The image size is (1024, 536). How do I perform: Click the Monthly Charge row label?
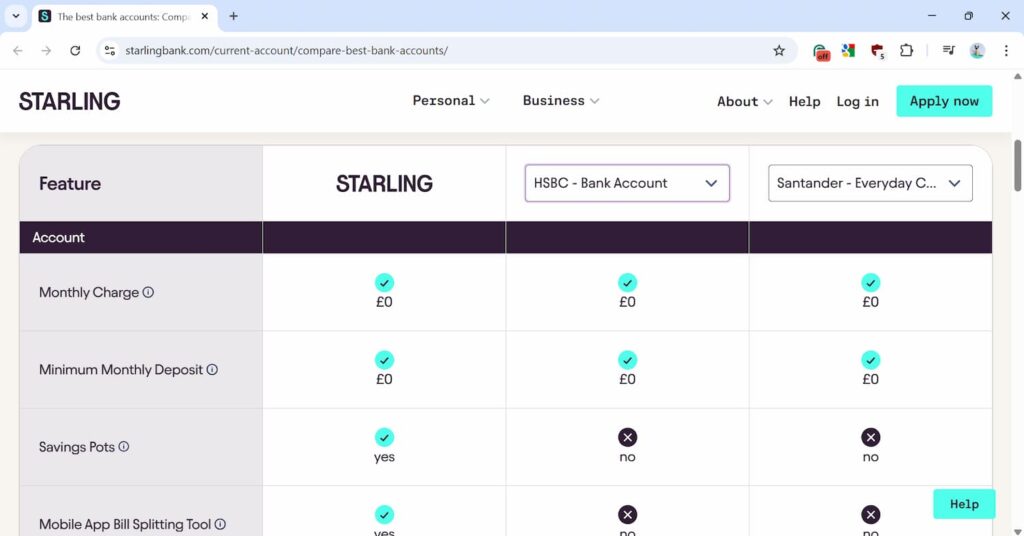pyautogui.click(x=89, y=292)
